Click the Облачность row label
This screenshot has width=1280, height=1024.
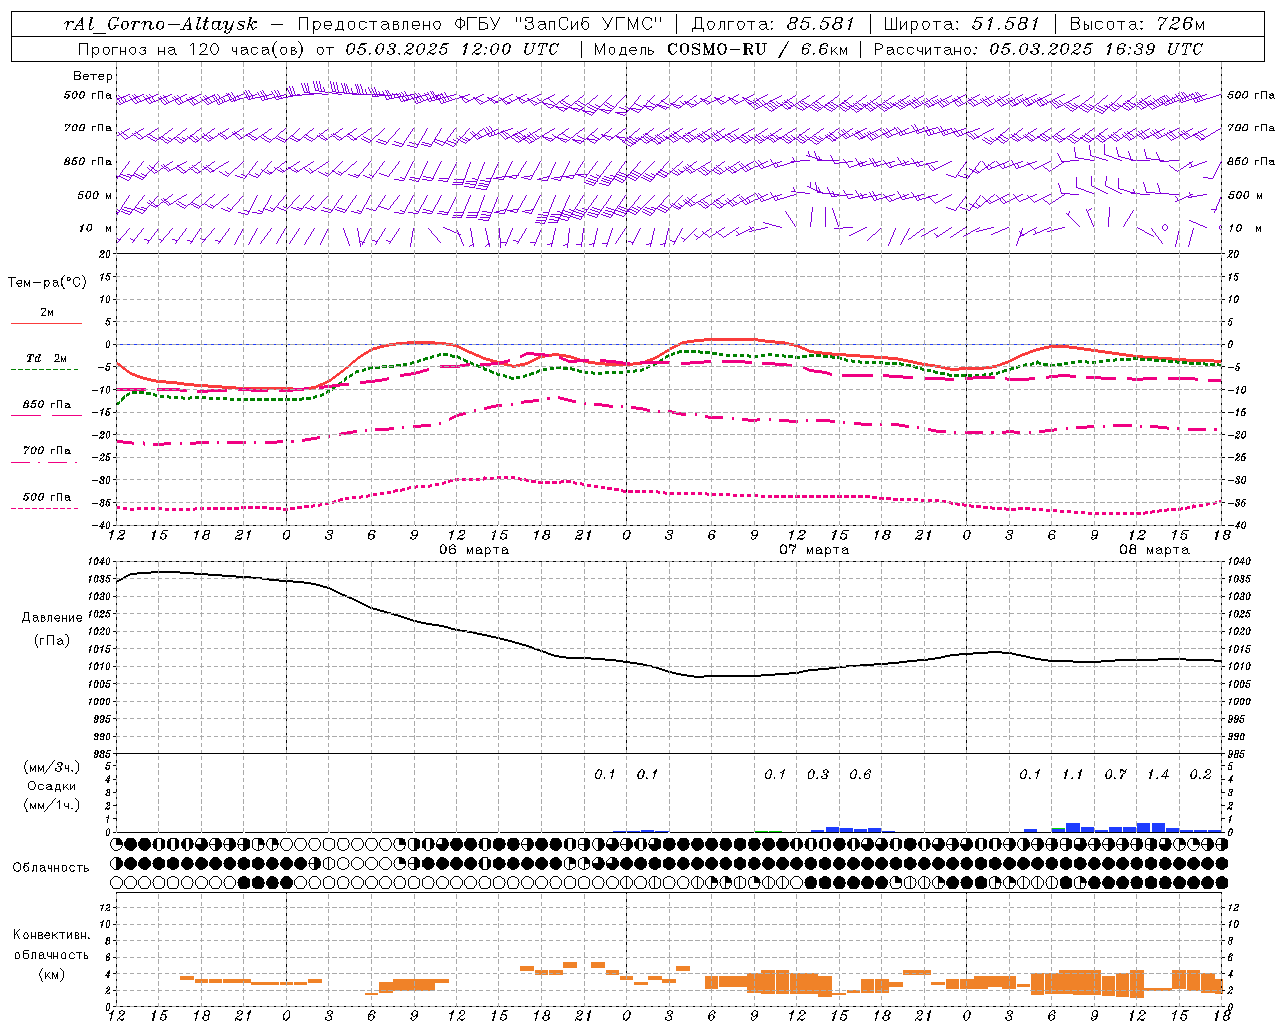click(x=51, y=867)
